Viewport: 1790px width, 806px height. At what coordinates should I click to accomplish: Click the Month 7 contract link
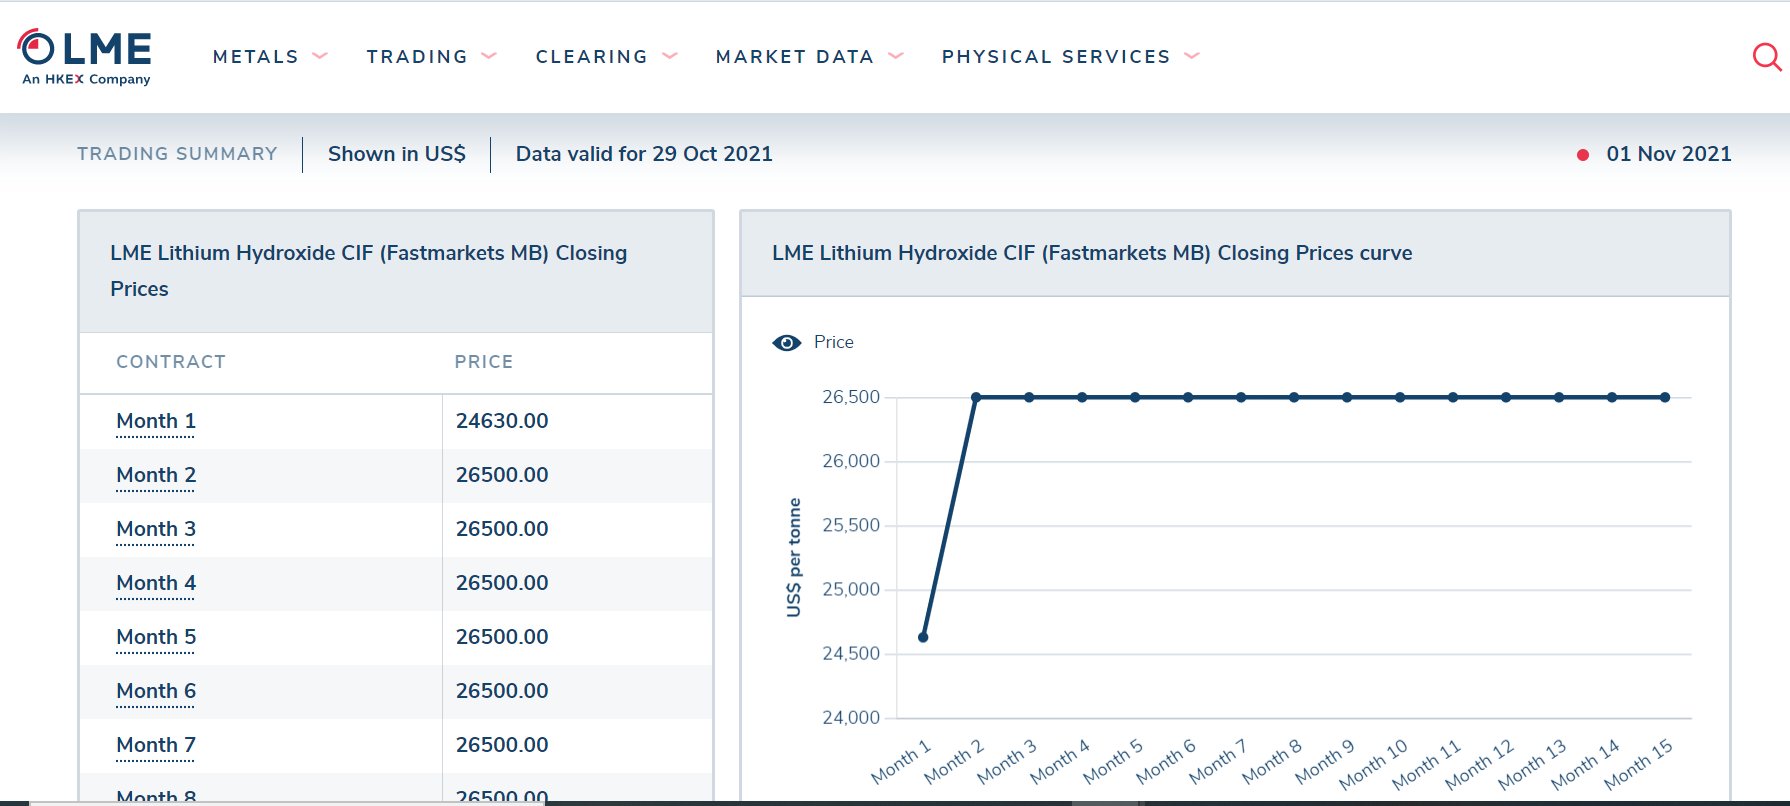156,745
